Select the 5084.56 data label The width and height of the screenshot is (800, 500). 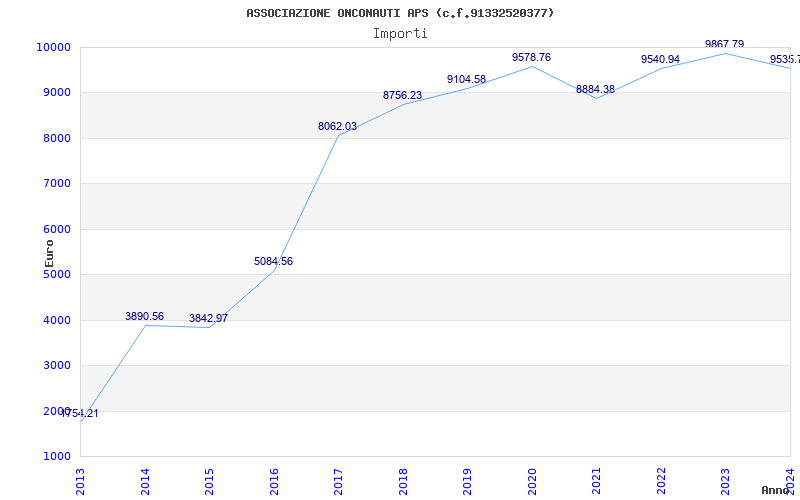tap(273, 261)
